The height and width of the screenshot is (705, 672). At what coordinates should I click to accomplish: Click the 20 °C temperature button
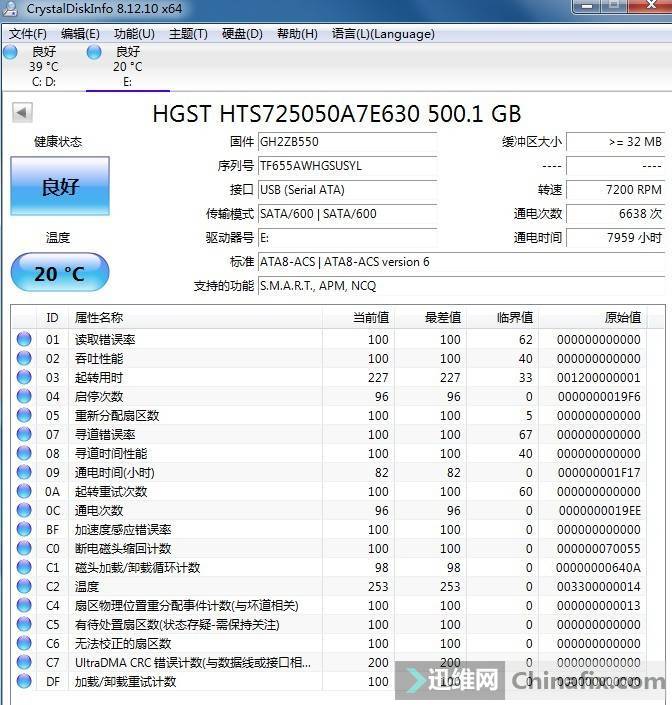tap(60, 273)
